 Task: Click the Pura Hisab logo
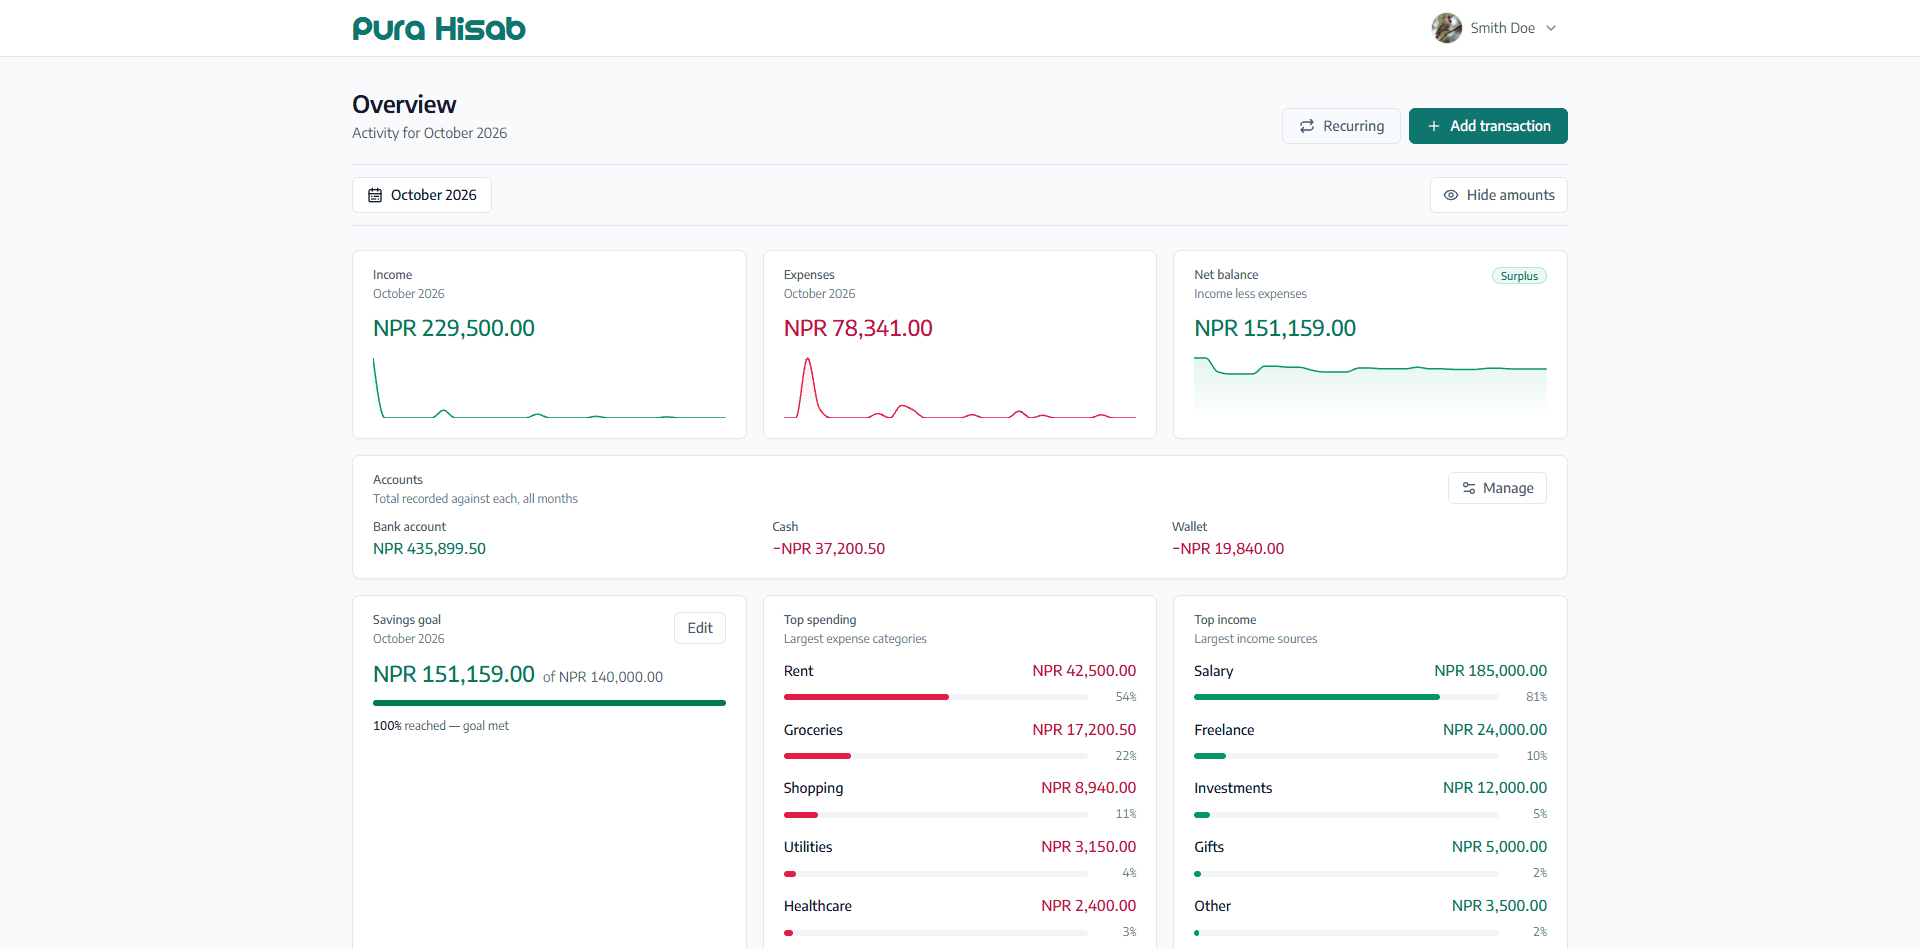pyautogui.click(x=439, y=28)
